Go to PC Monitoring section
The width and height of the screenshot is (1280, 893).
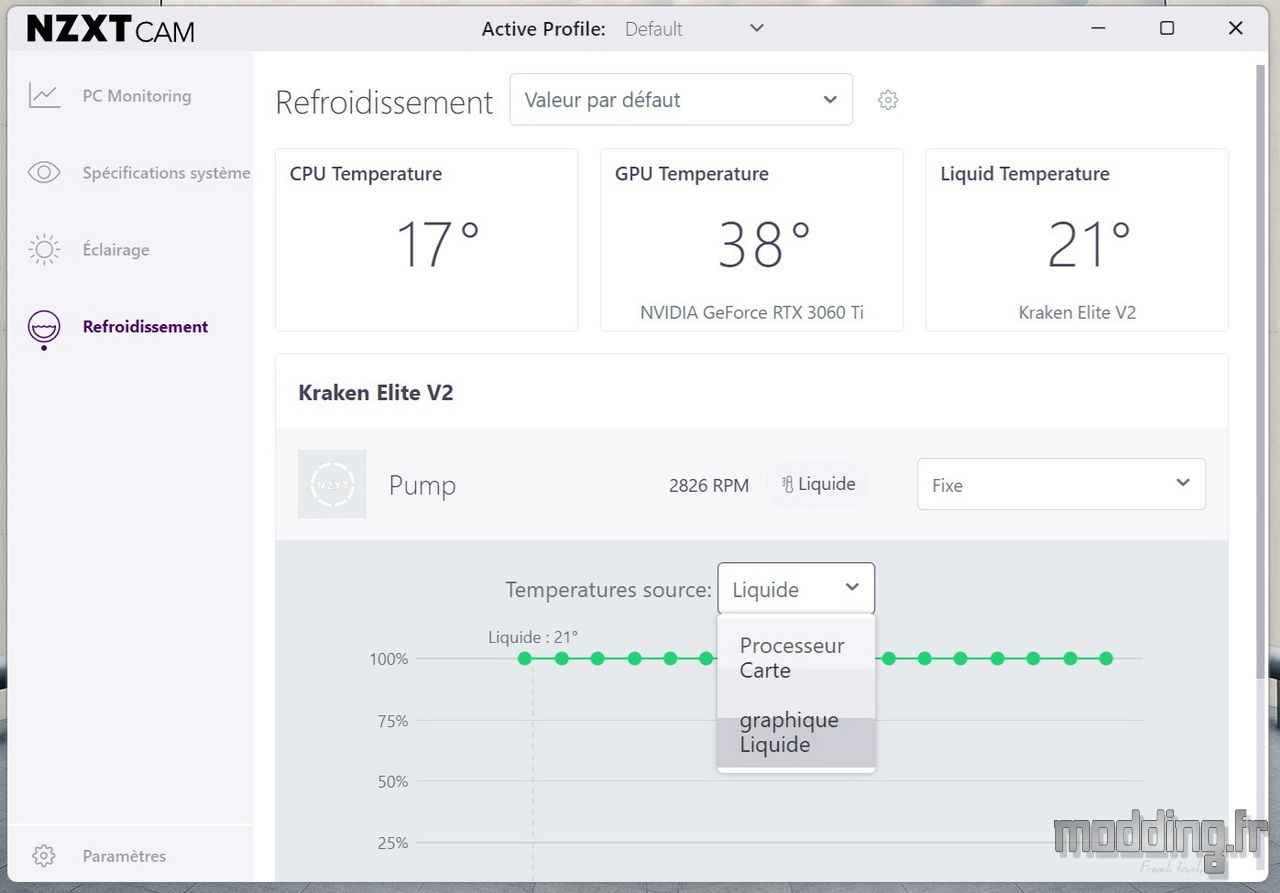click(137, 96)
